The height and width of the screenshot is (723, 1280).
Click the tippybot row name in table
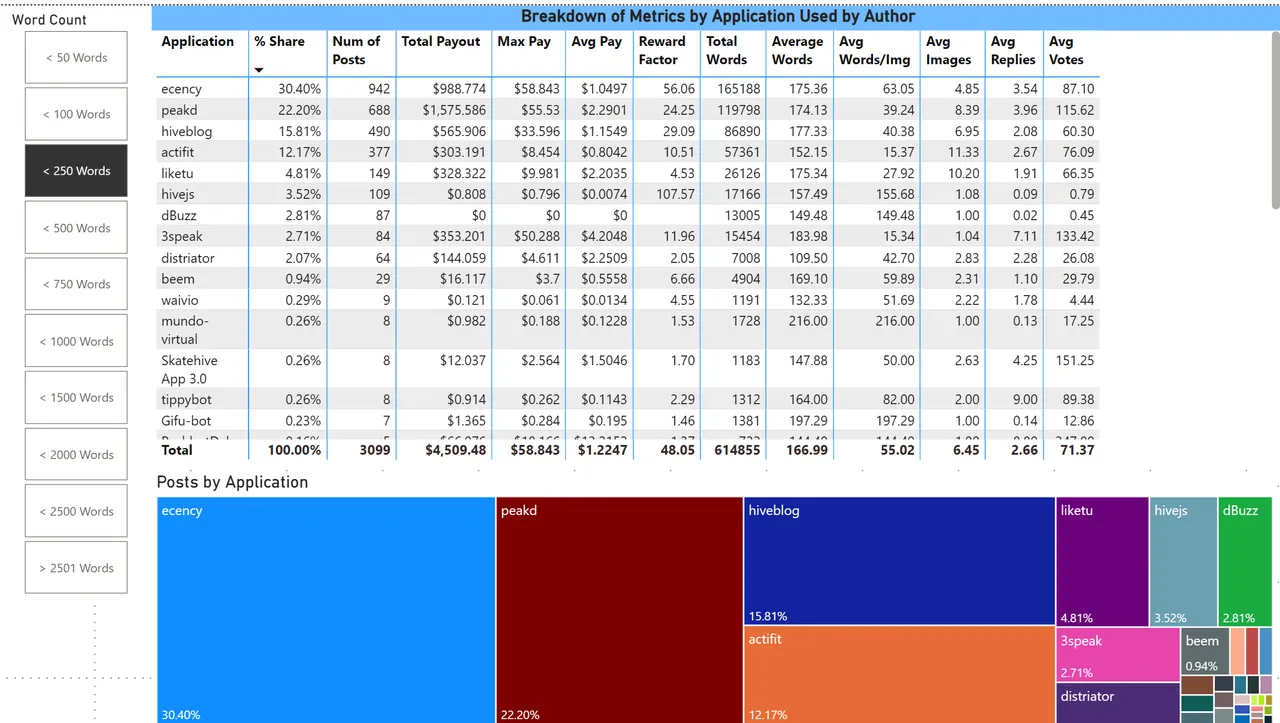(186, 400)
